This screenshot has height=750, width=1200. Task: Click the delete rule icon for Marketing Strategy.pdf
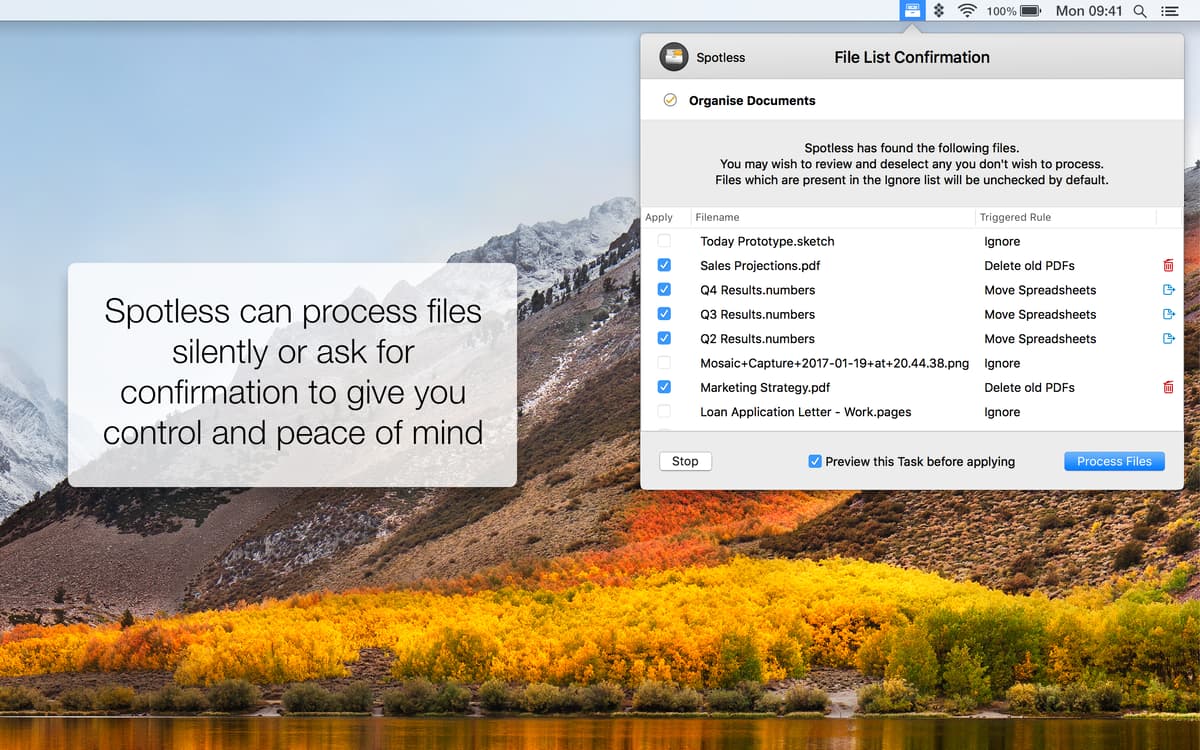click(1167, 387)
